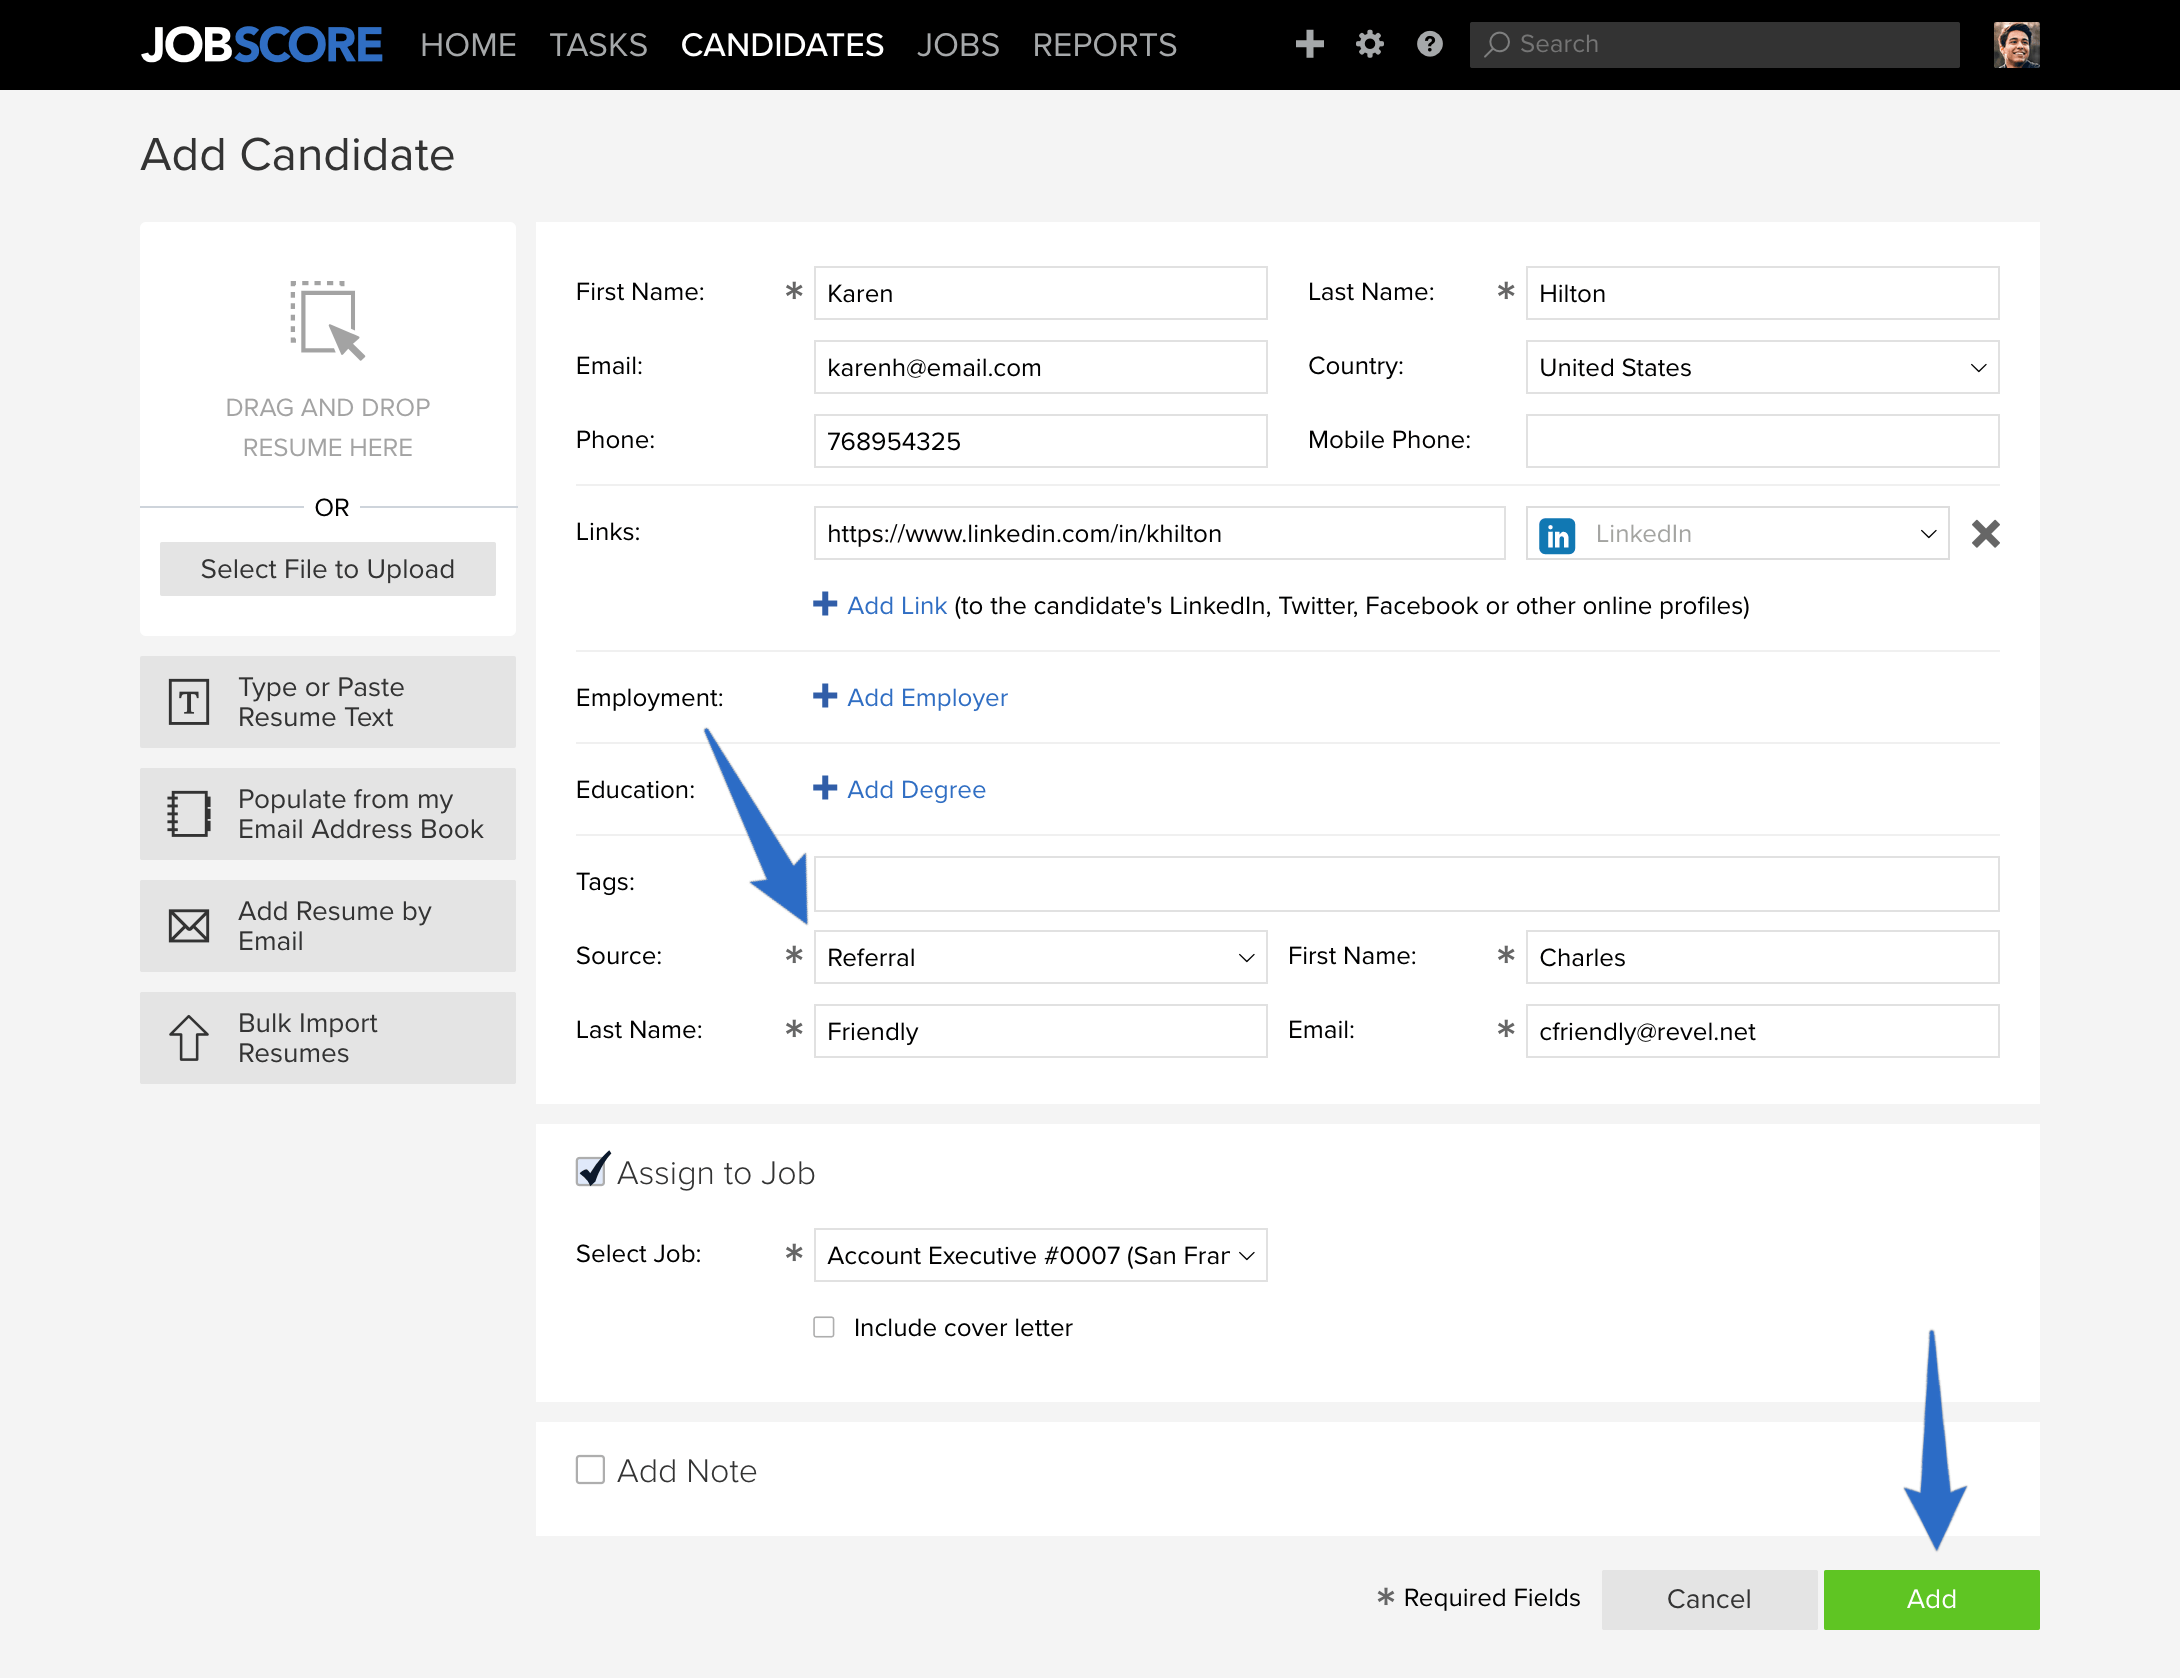Open the Source Referral dropdown
Viewport: 2180px width, 1678px height.
click(1040, 957)
